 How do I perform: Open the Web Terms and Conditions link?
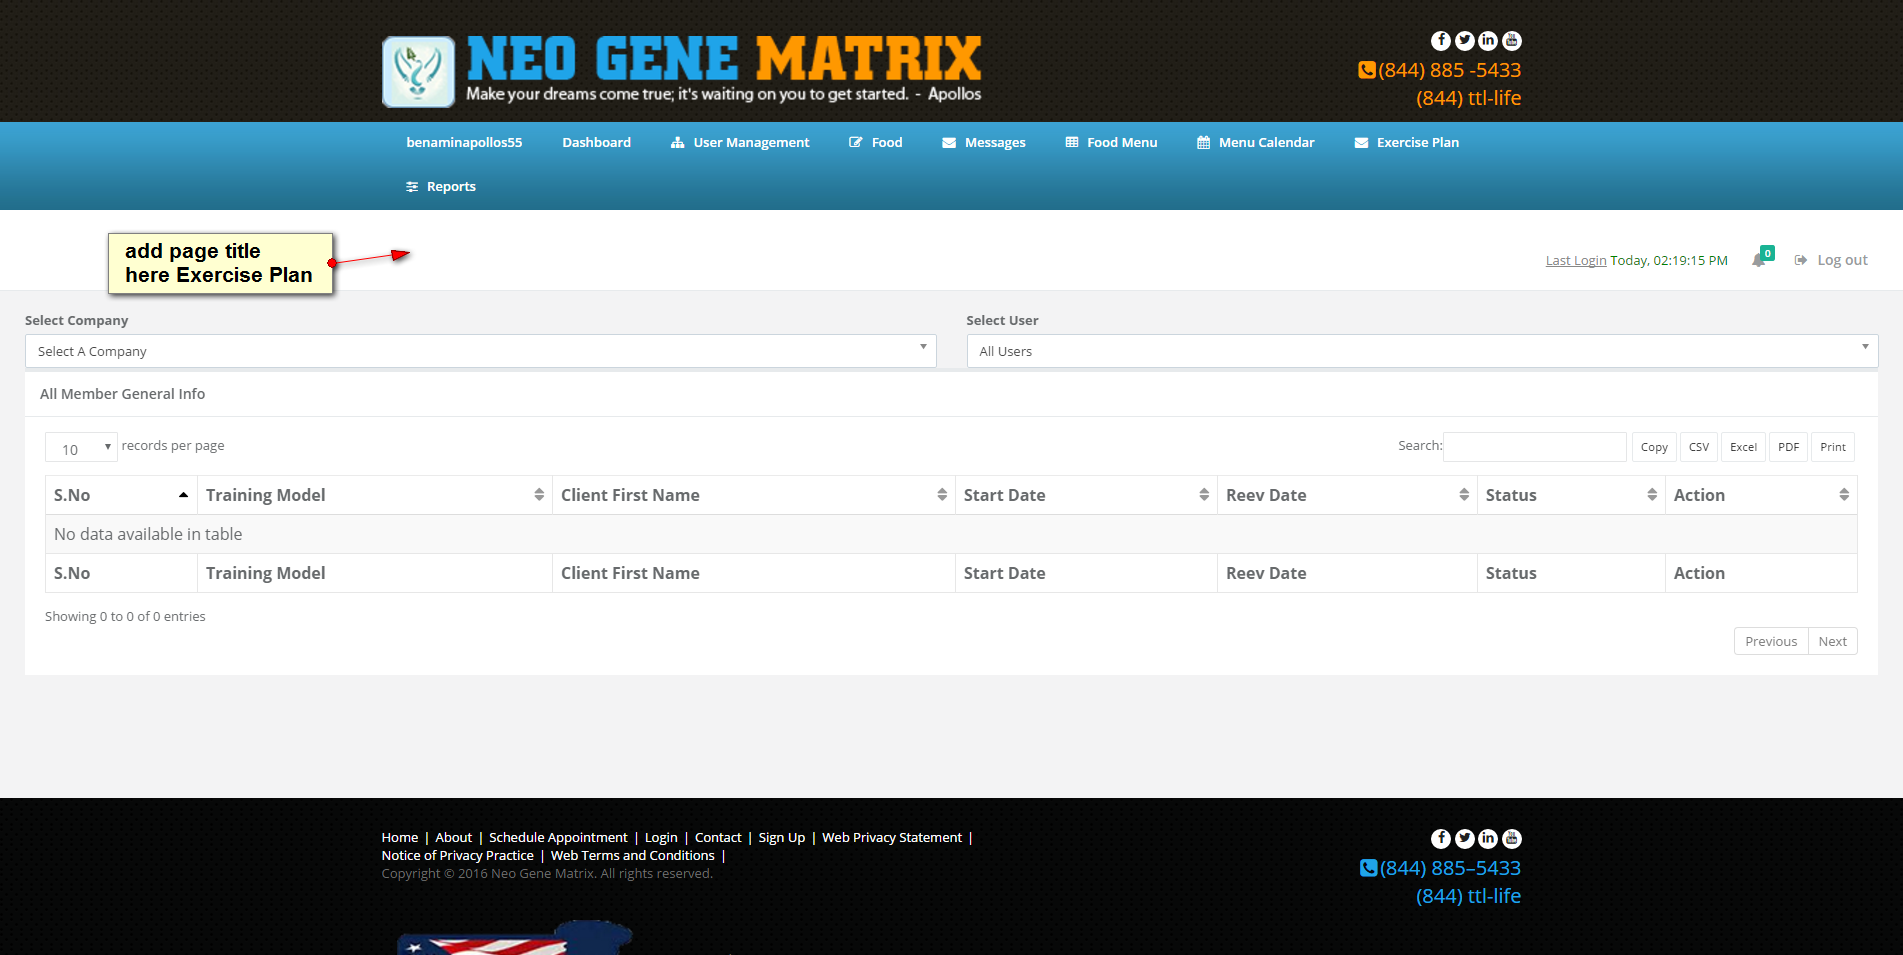click(x=633, y=856)
